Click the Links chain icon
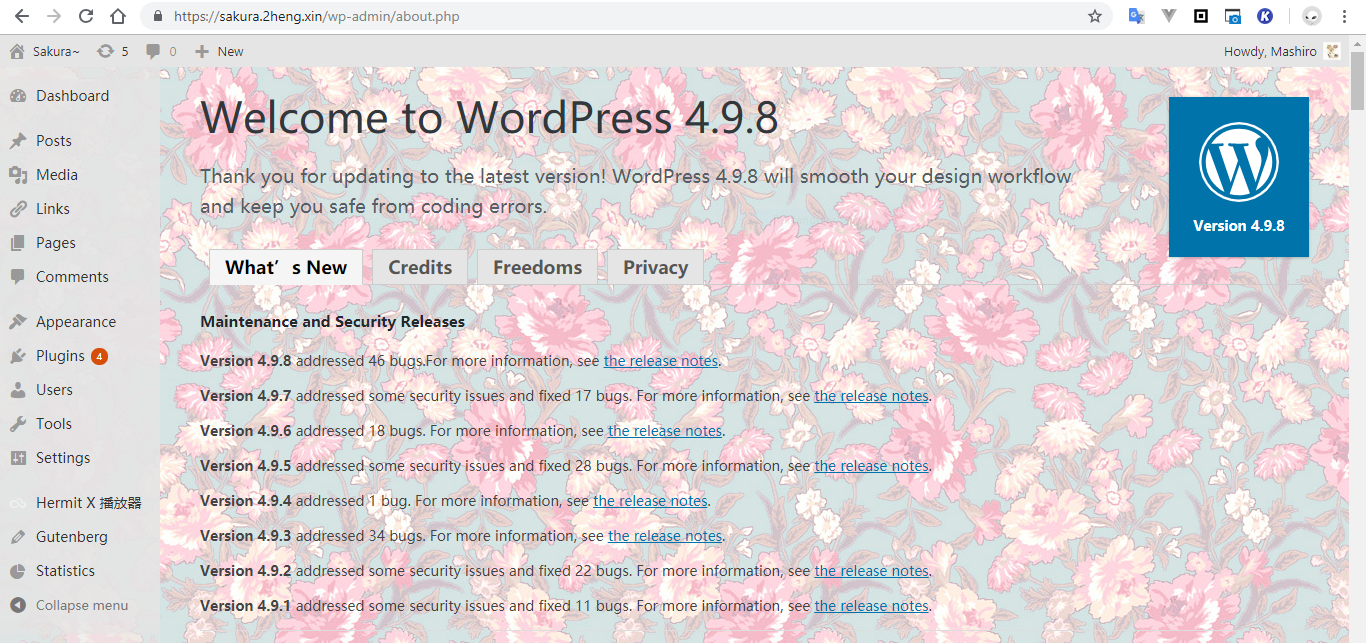Viewport: 1366px width, 643px height. pos(18,209)
